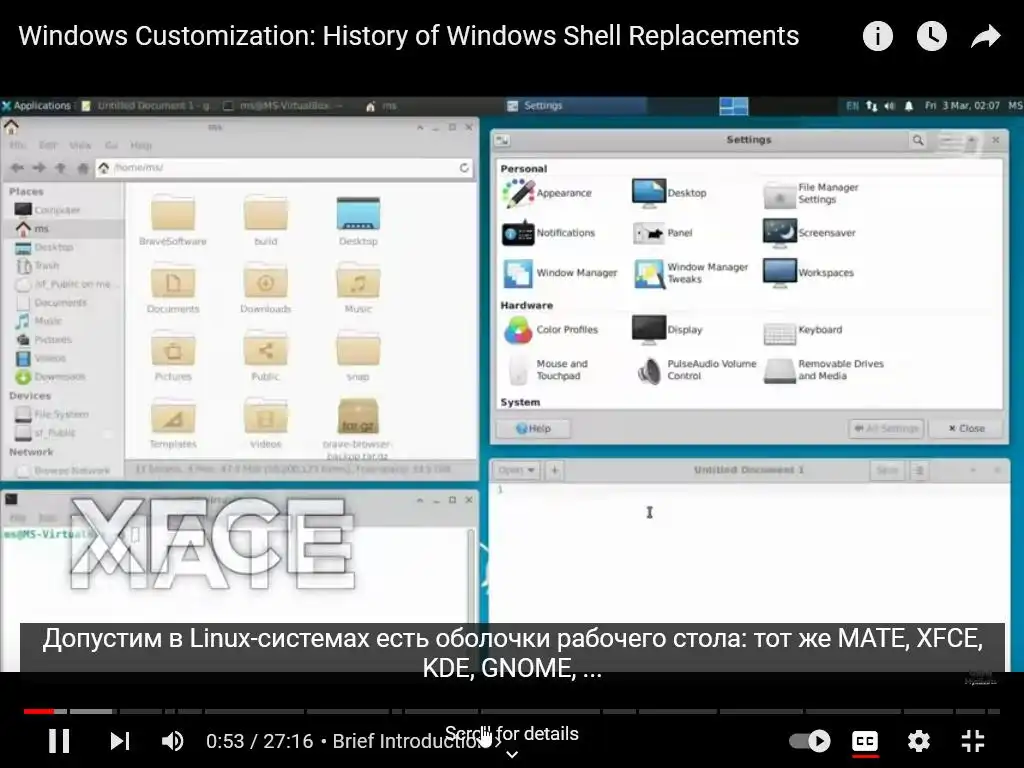Open Panel settings
The height and width of the screenshot is (768, 1024).
pos(662,233)
